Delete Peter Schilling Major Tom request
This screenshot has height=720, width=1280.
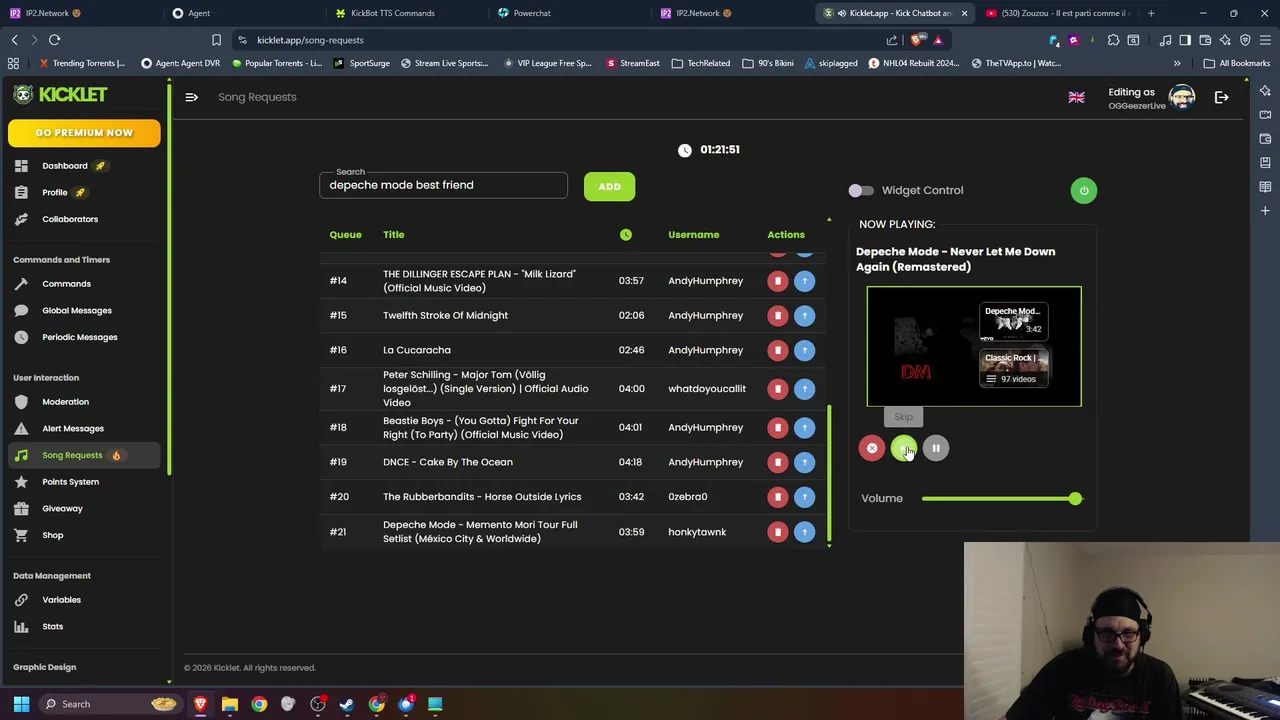[x=777, y=389]
